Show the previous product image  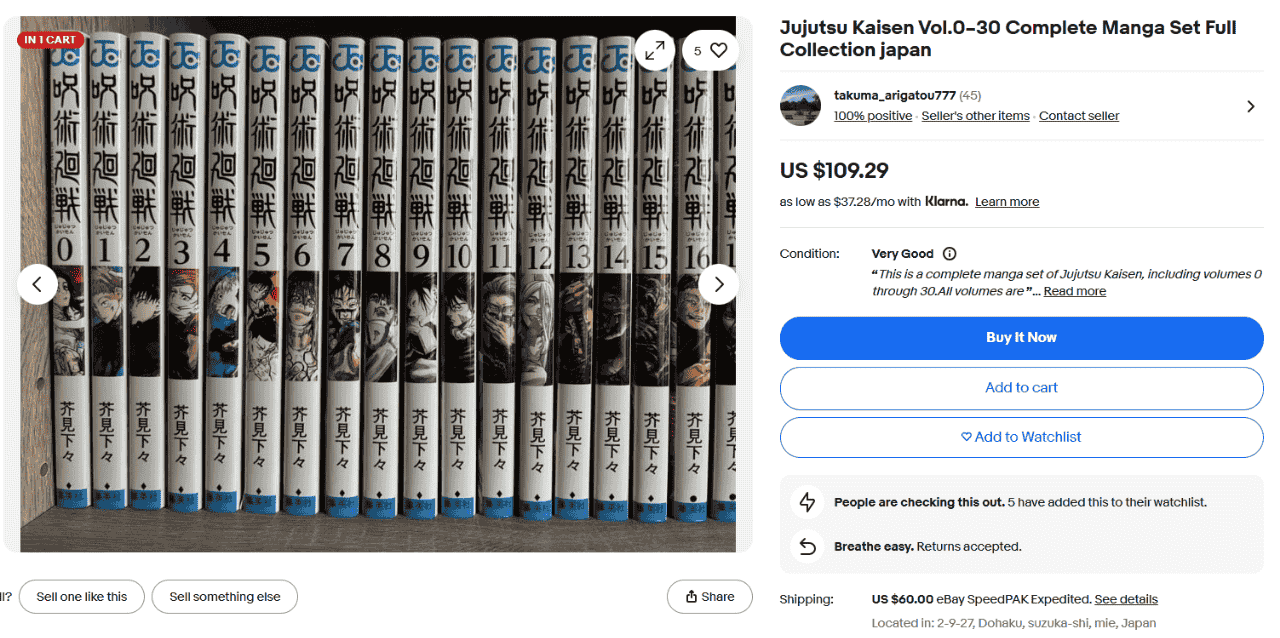37,284
